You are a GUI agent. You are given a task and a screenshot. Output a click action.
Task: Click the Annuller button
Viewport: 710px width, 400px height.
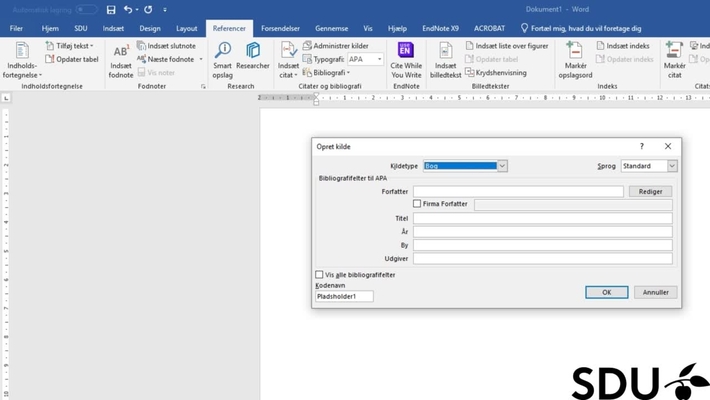pyautogui.click(x=655, y=292)
